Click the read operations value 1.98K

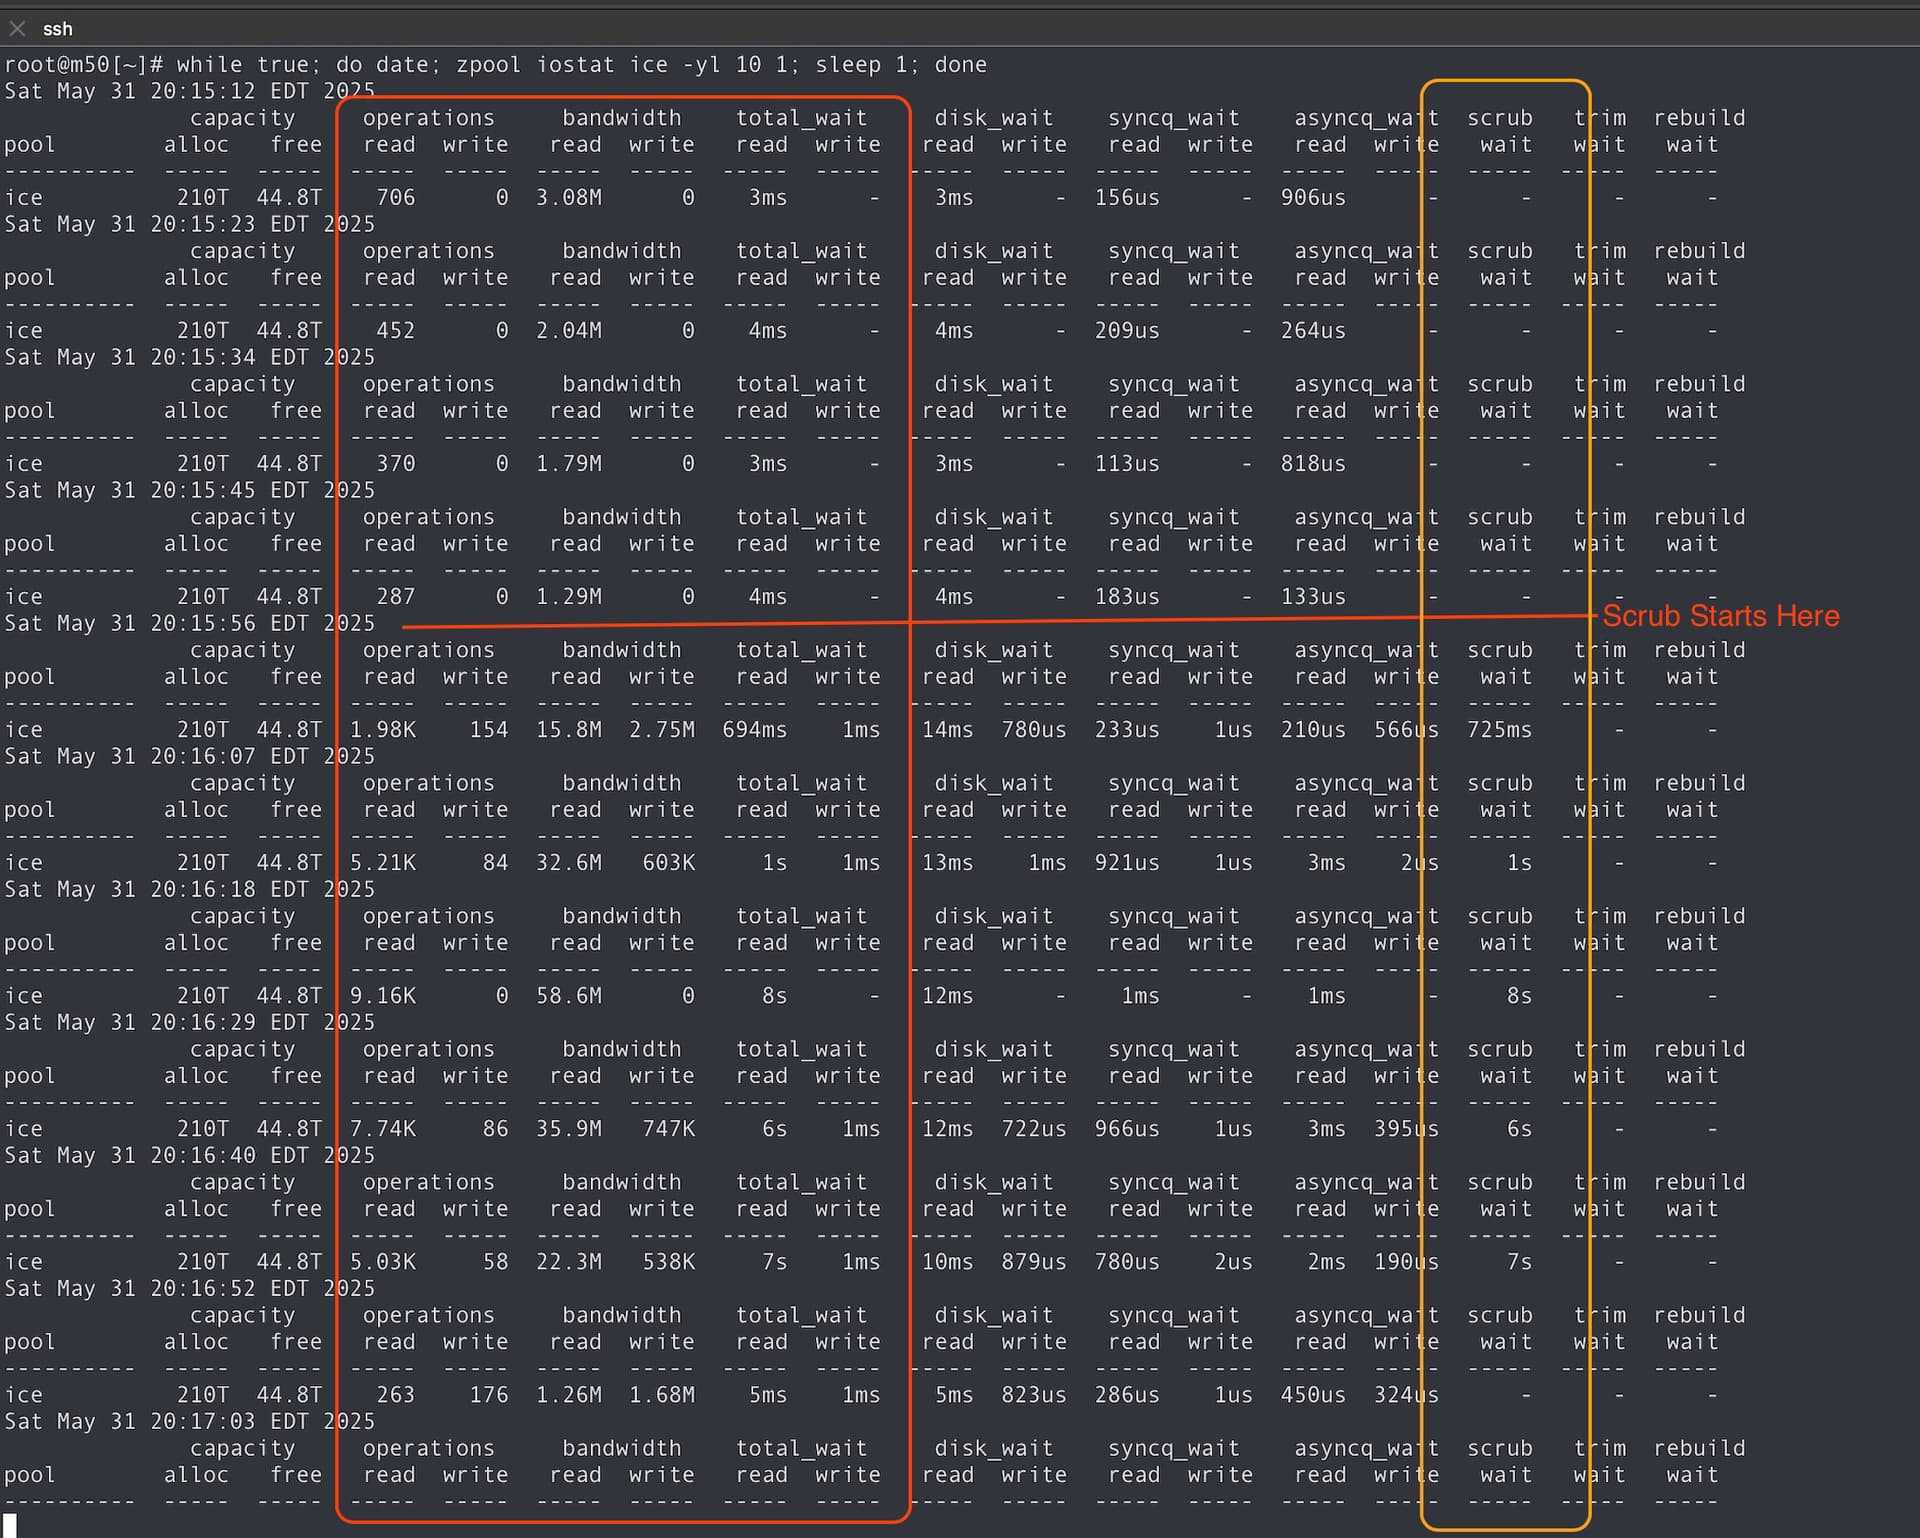point(383,730)
